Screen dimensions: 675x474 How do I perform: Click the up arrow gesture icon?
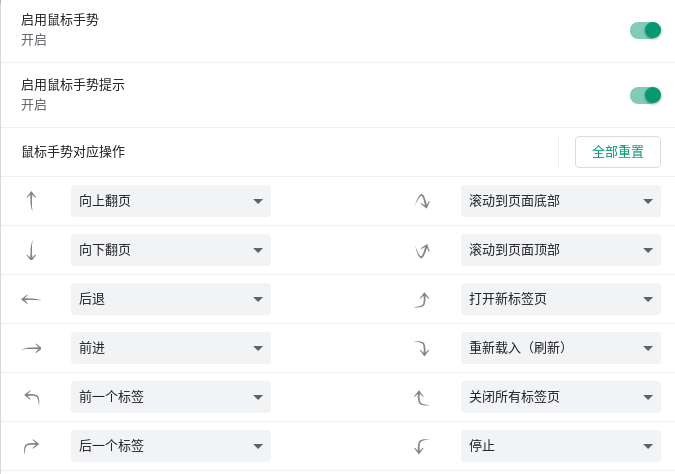[x=31, y=201]
